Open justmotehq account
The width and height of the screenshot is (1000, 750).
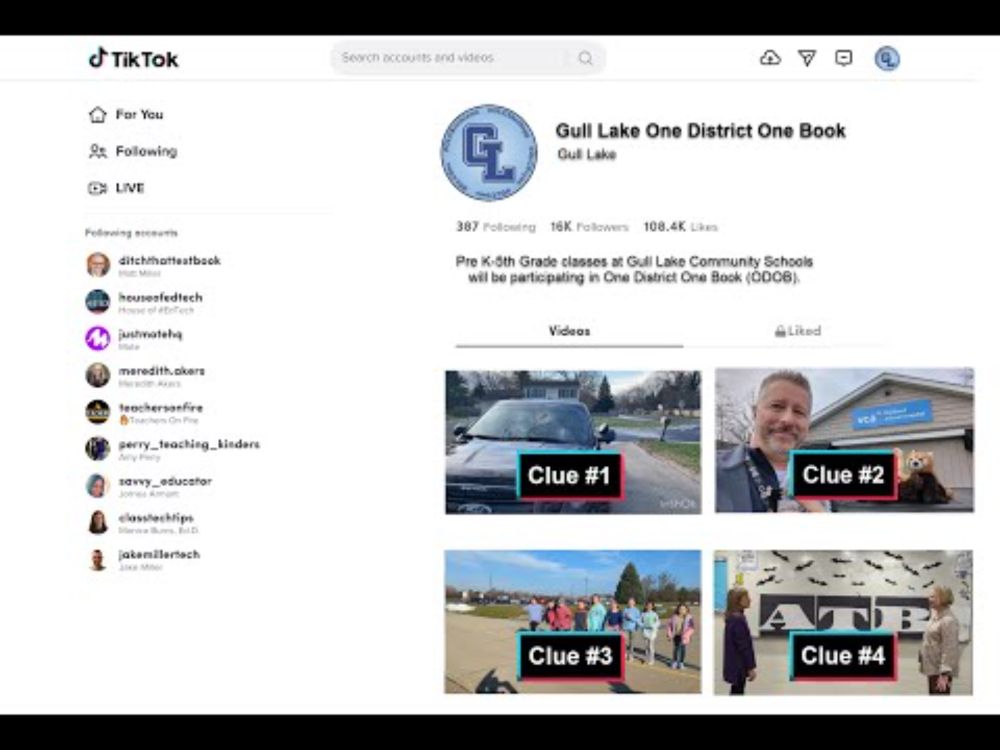134,339
